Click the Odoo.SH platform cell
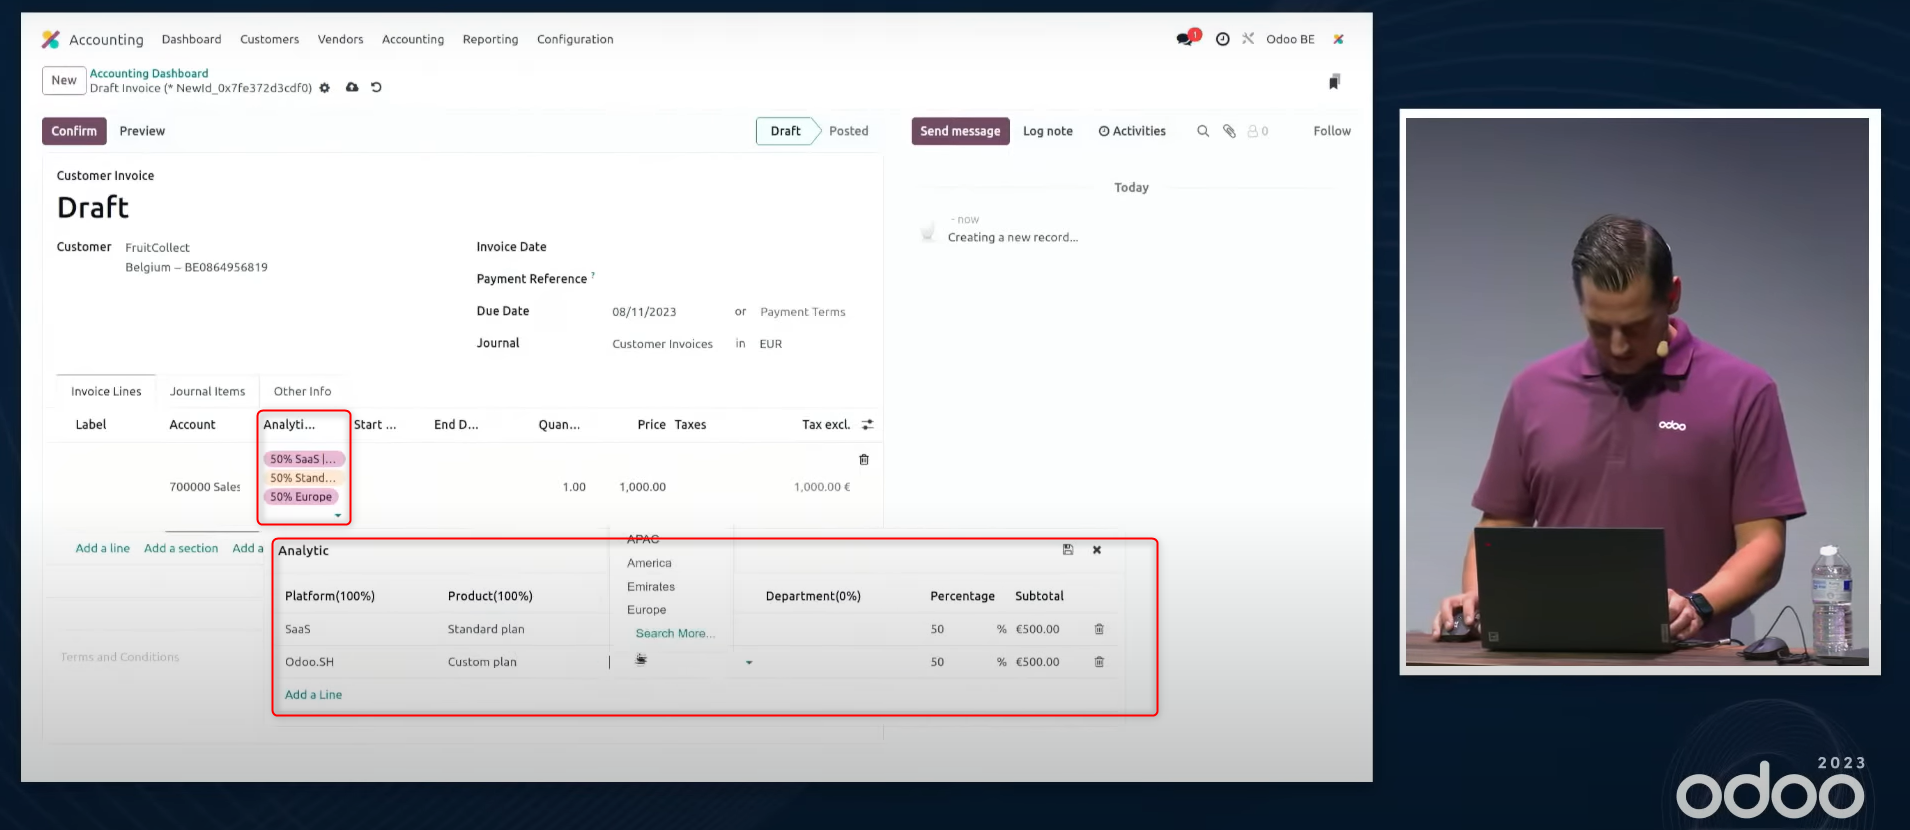The height and width of the screenshot is (830, 1910). 309,662
